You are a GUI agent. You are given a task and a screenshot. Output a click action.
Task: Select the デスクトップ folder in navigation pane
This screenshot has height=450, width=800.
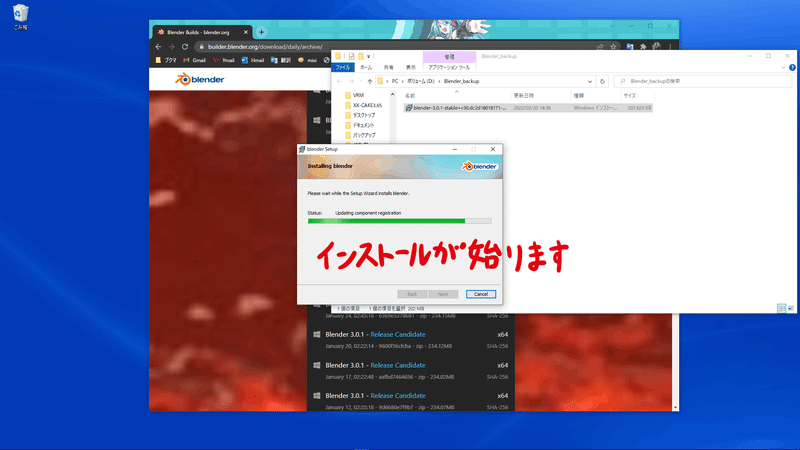360,115
